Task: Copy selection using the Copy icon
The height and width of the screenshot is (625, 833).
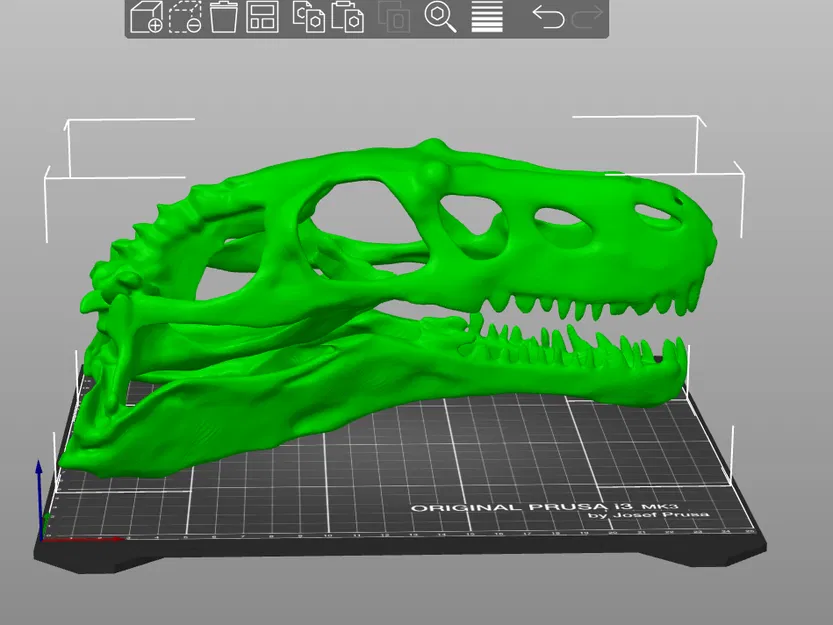Action: pos(309,17)
